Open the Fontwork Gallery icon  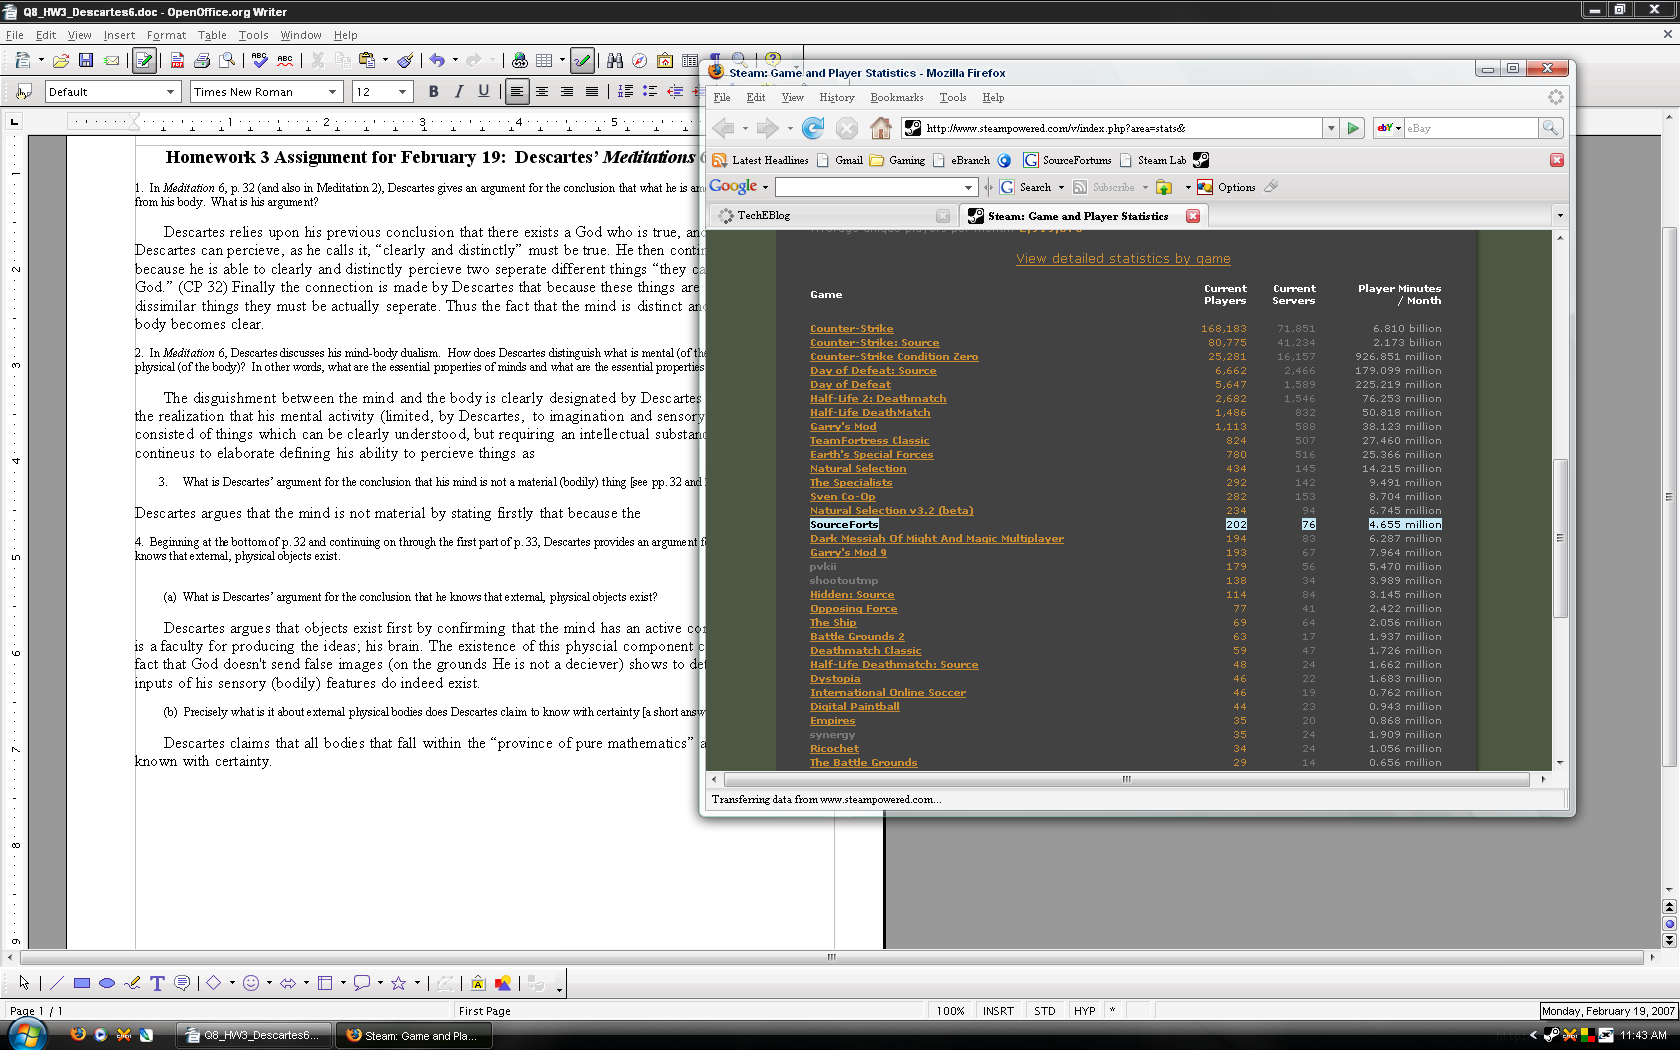point(478,983)
